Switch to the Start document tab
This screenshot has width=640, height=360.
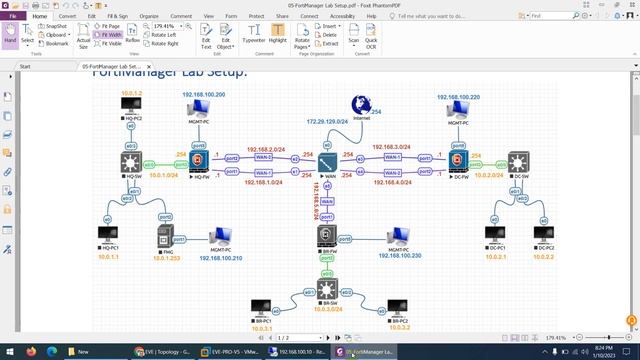click(25, 66)
